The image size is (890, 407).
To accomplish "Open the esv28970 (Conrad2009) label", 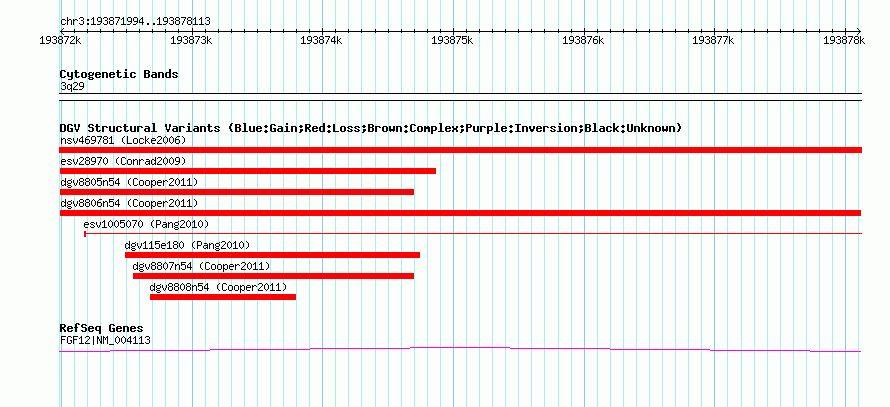I will click(x=123, y=161).
